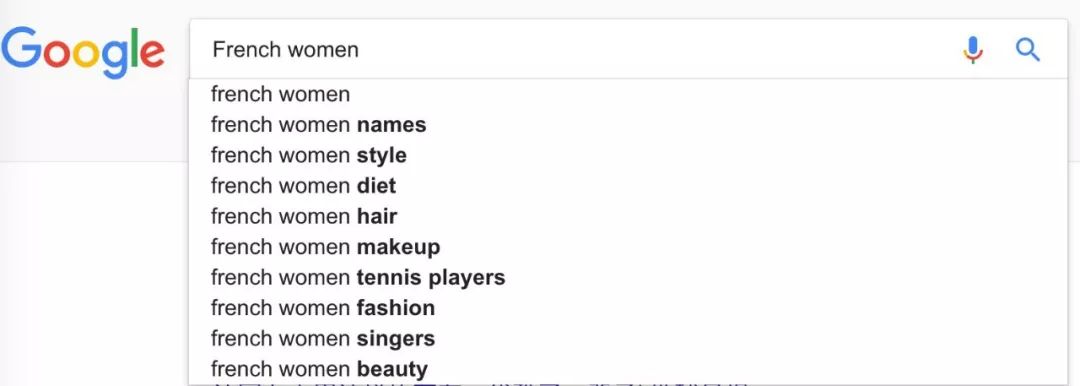Open the Google logo homepage link
The height and width of the screenshot is (386, 1080).
tap(83, 52)
